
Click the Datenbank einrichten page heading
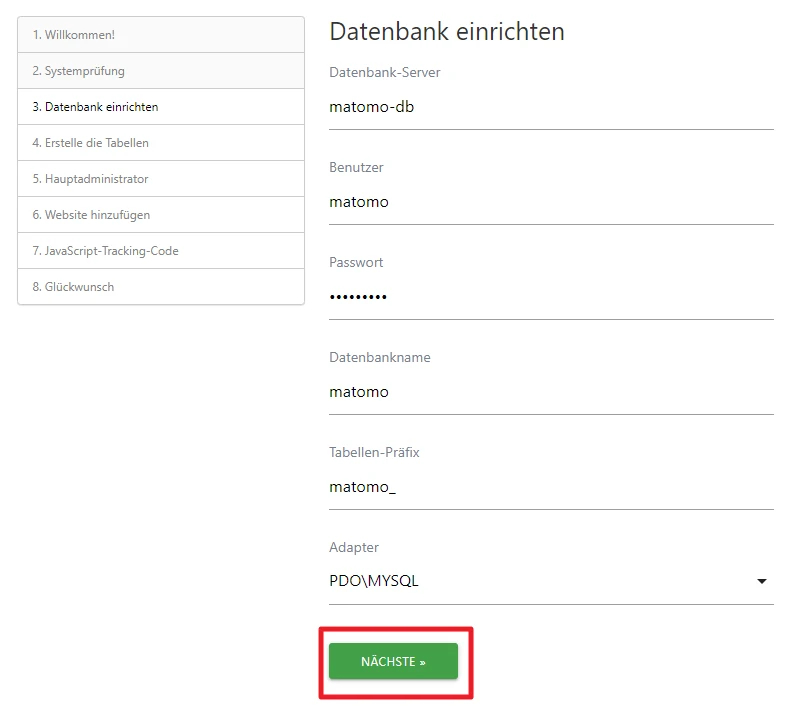446,32
